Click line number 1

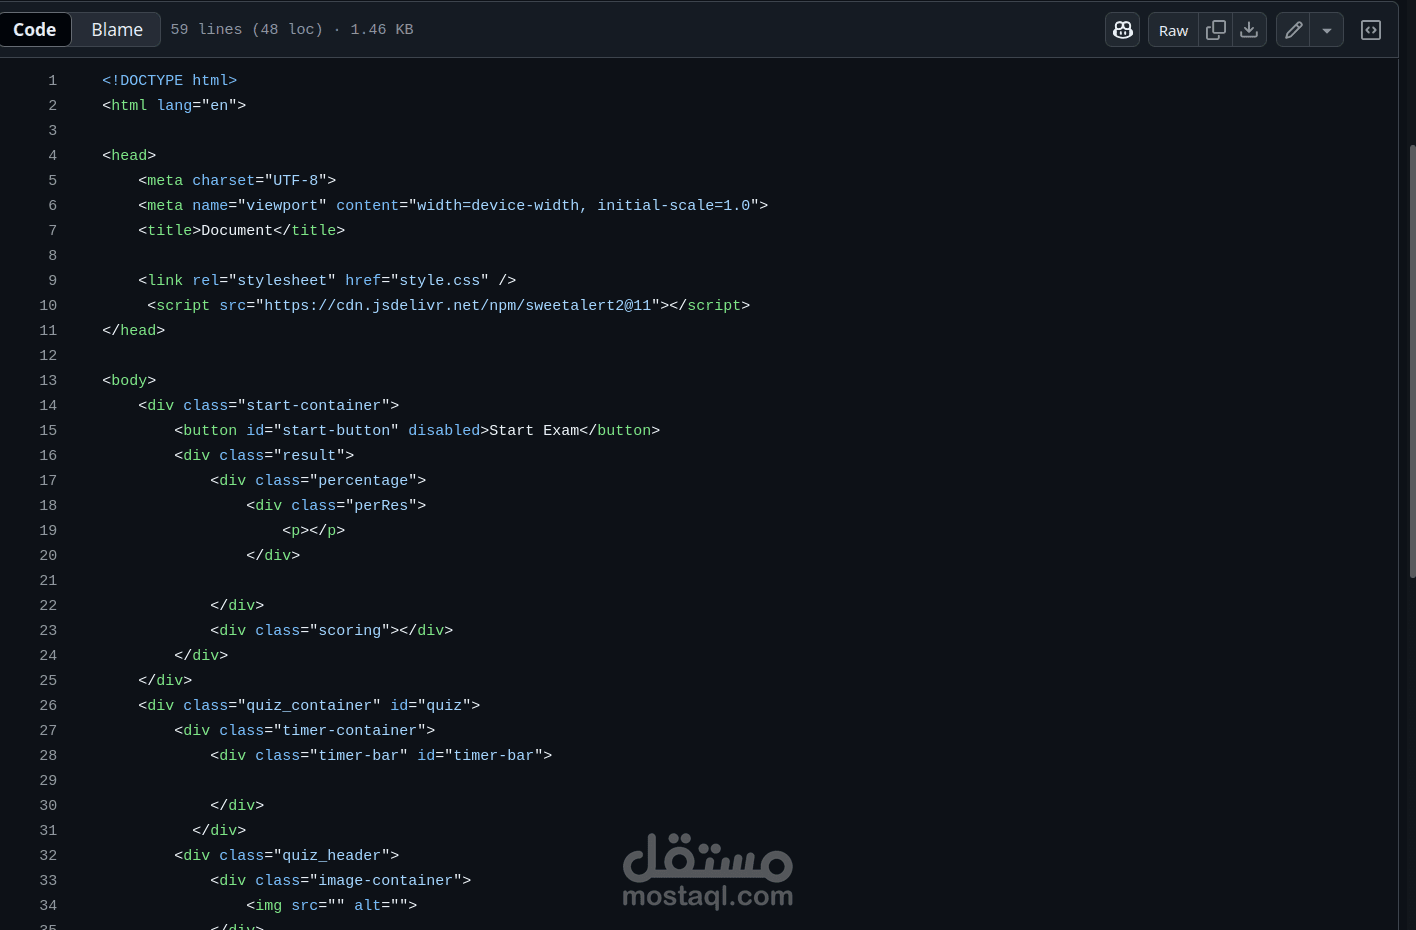52,80
